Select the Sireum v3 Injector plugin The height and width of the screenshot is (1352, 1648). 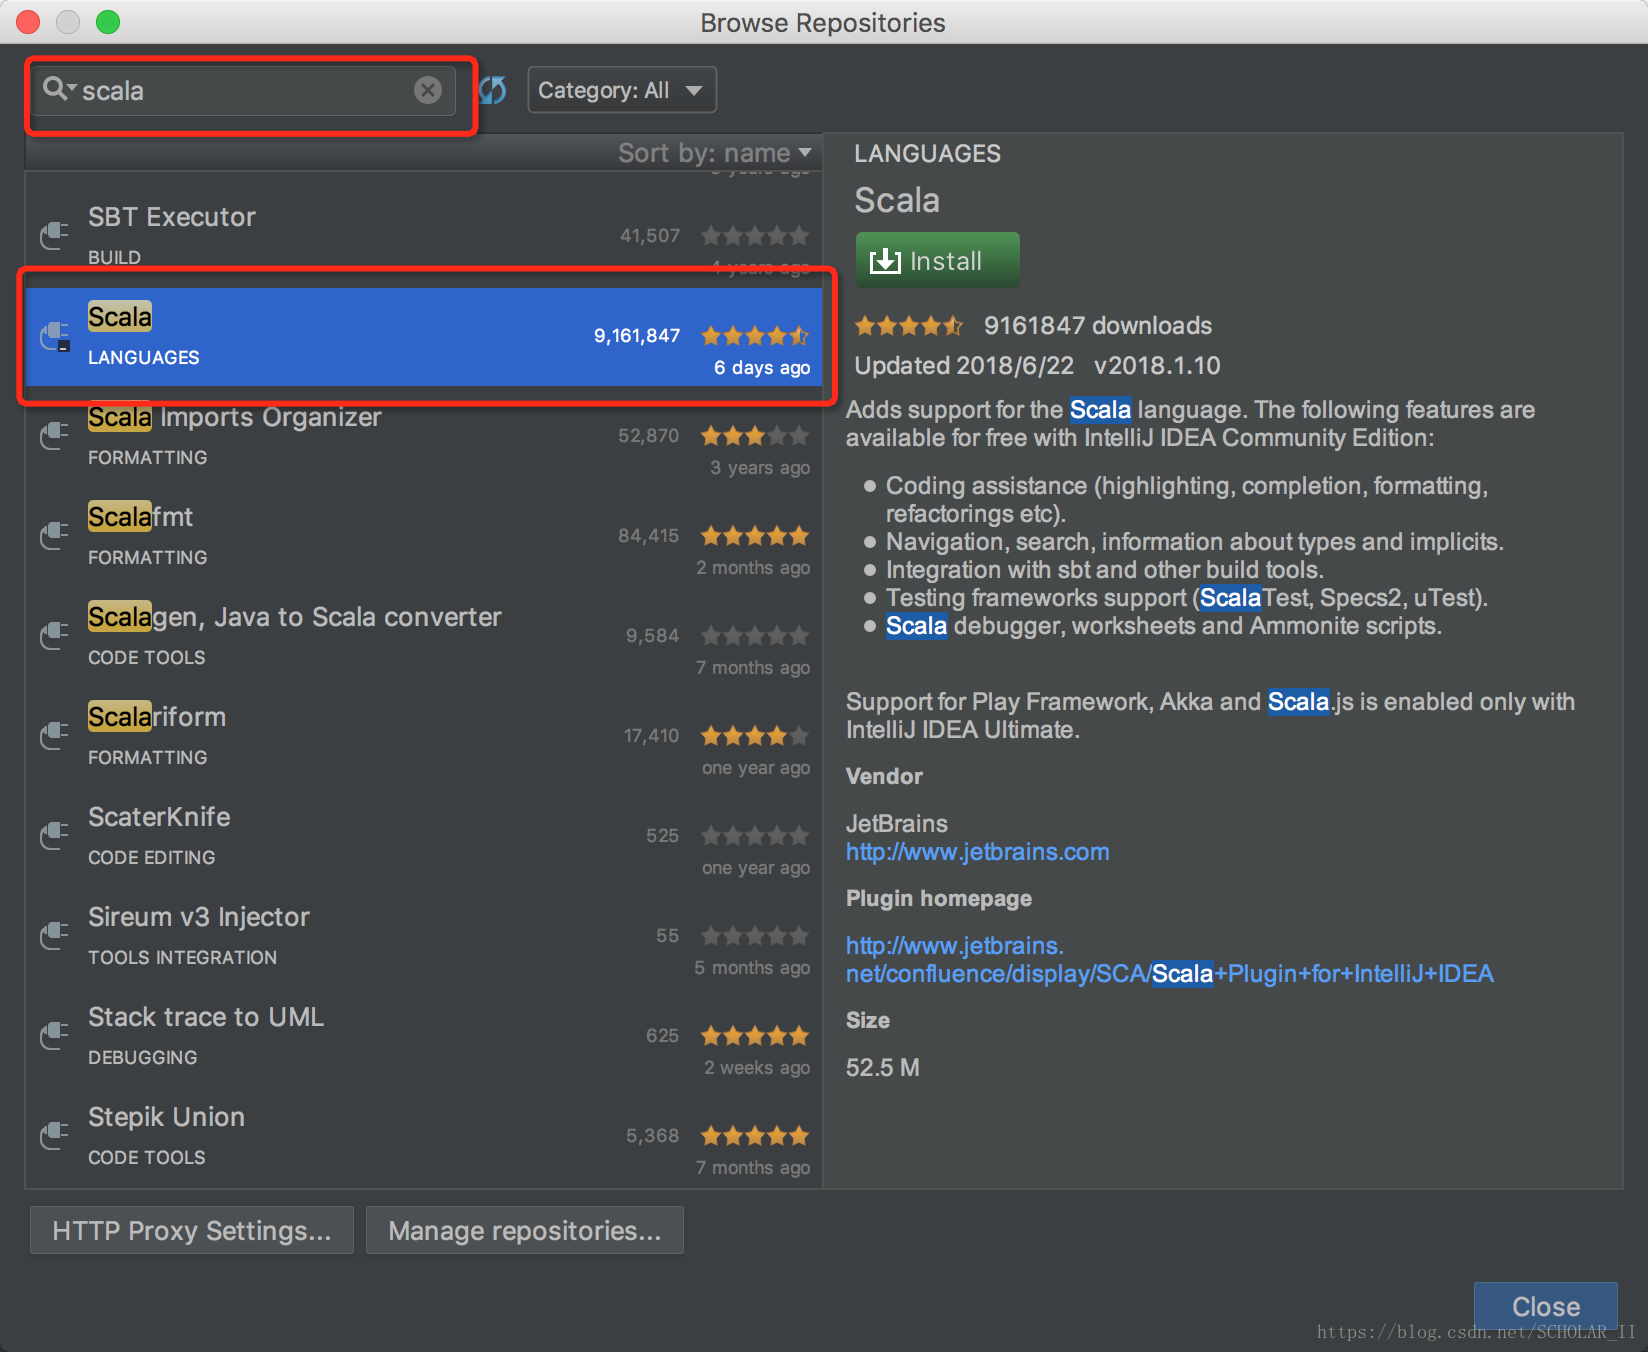[x=424, y=936]
